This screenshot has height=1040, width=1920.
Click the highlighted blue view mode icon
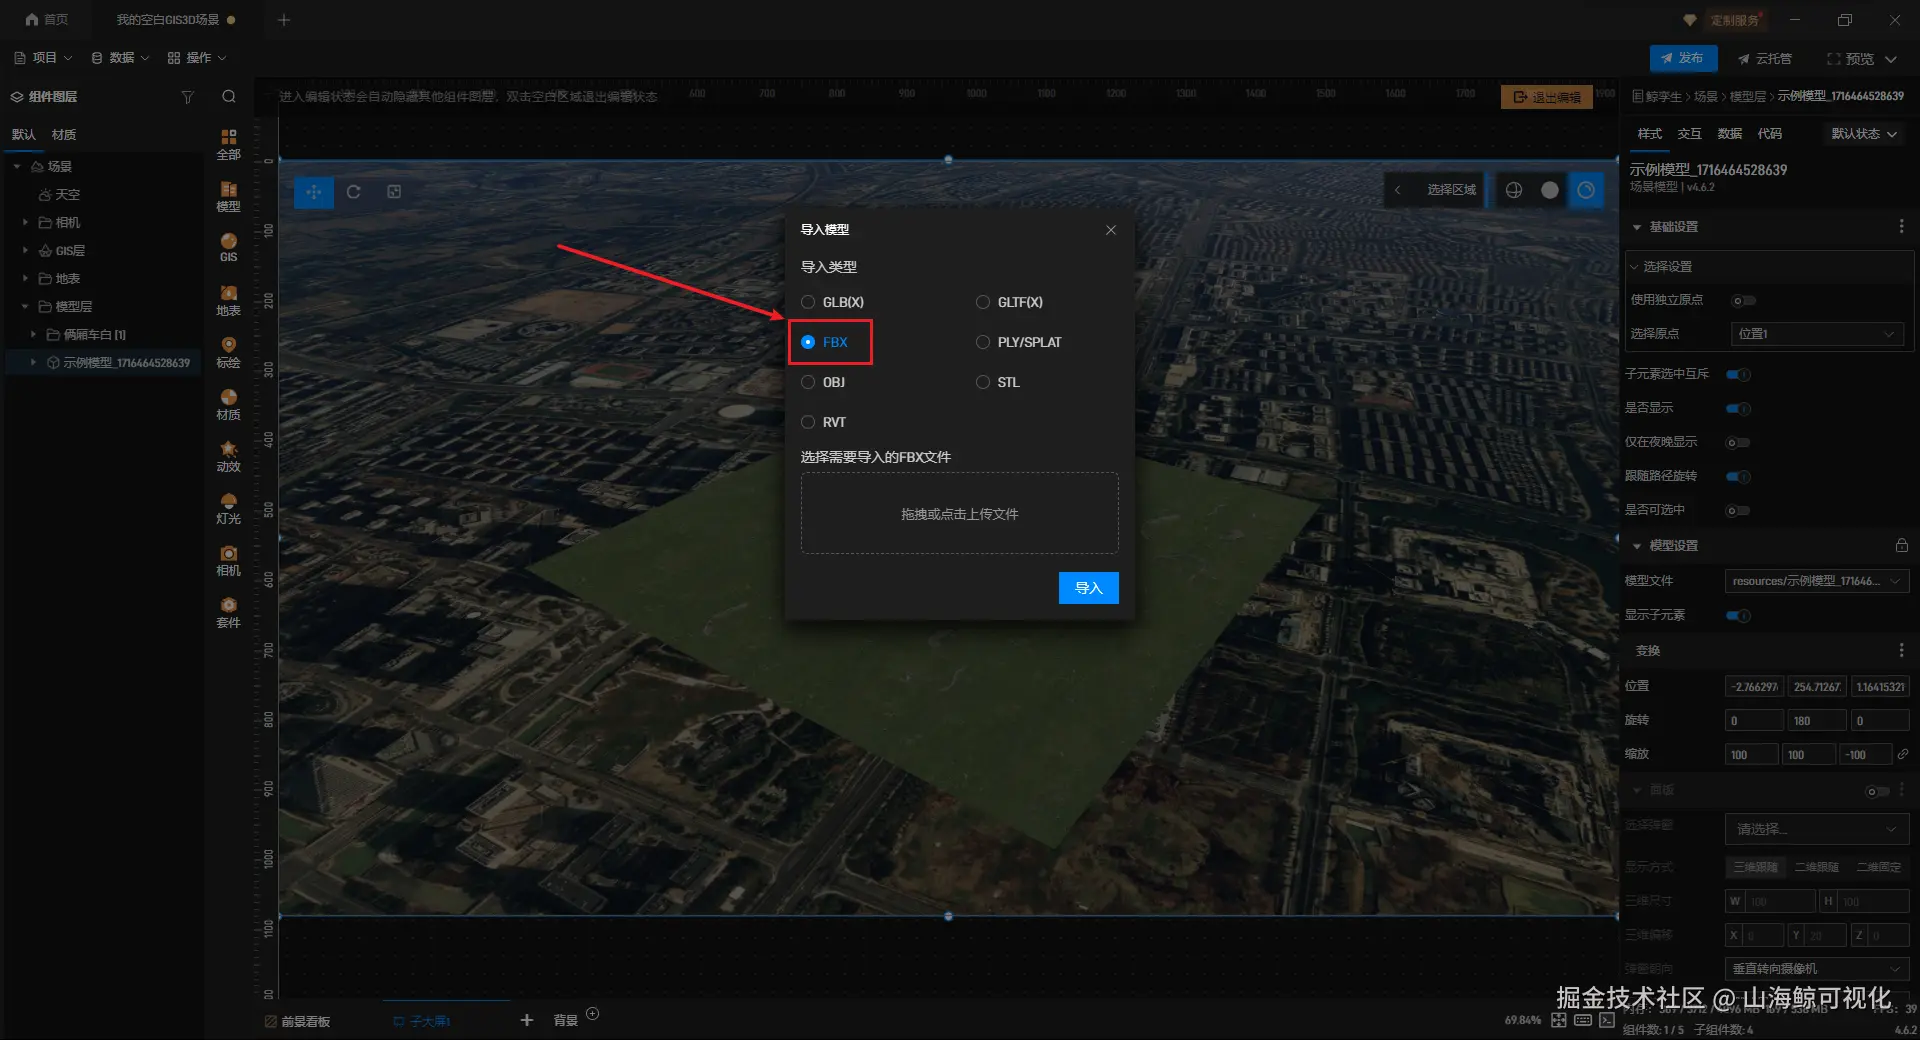point(1586,190)
